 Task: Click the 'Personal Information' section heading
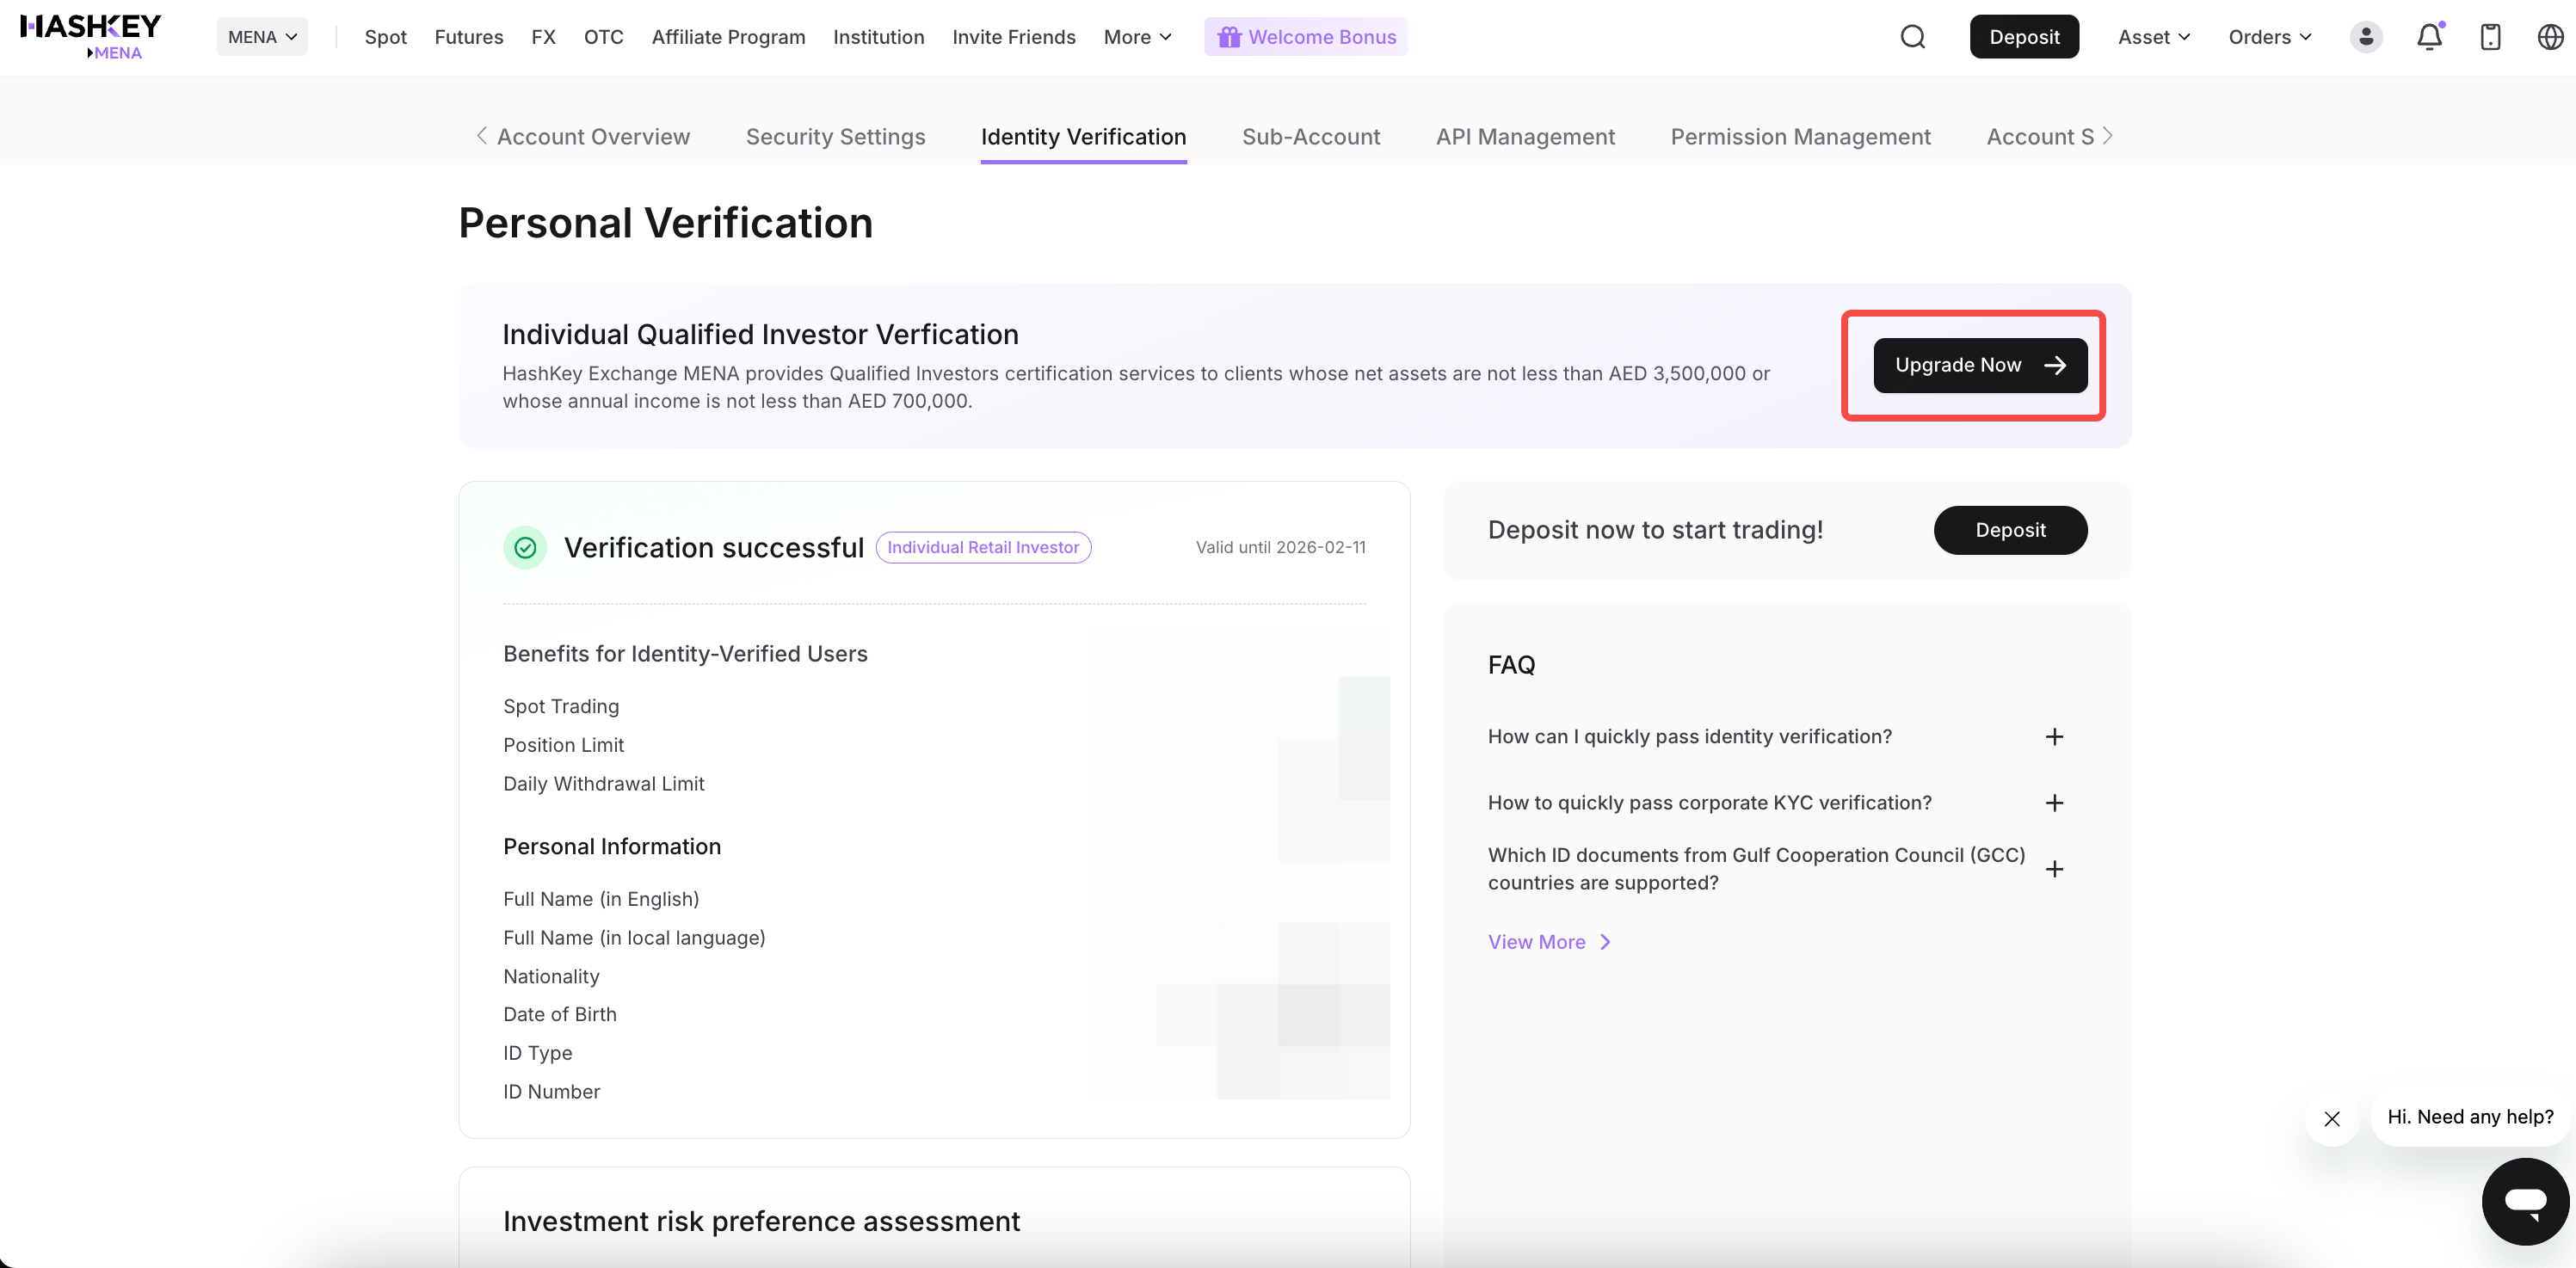(612, 846)
